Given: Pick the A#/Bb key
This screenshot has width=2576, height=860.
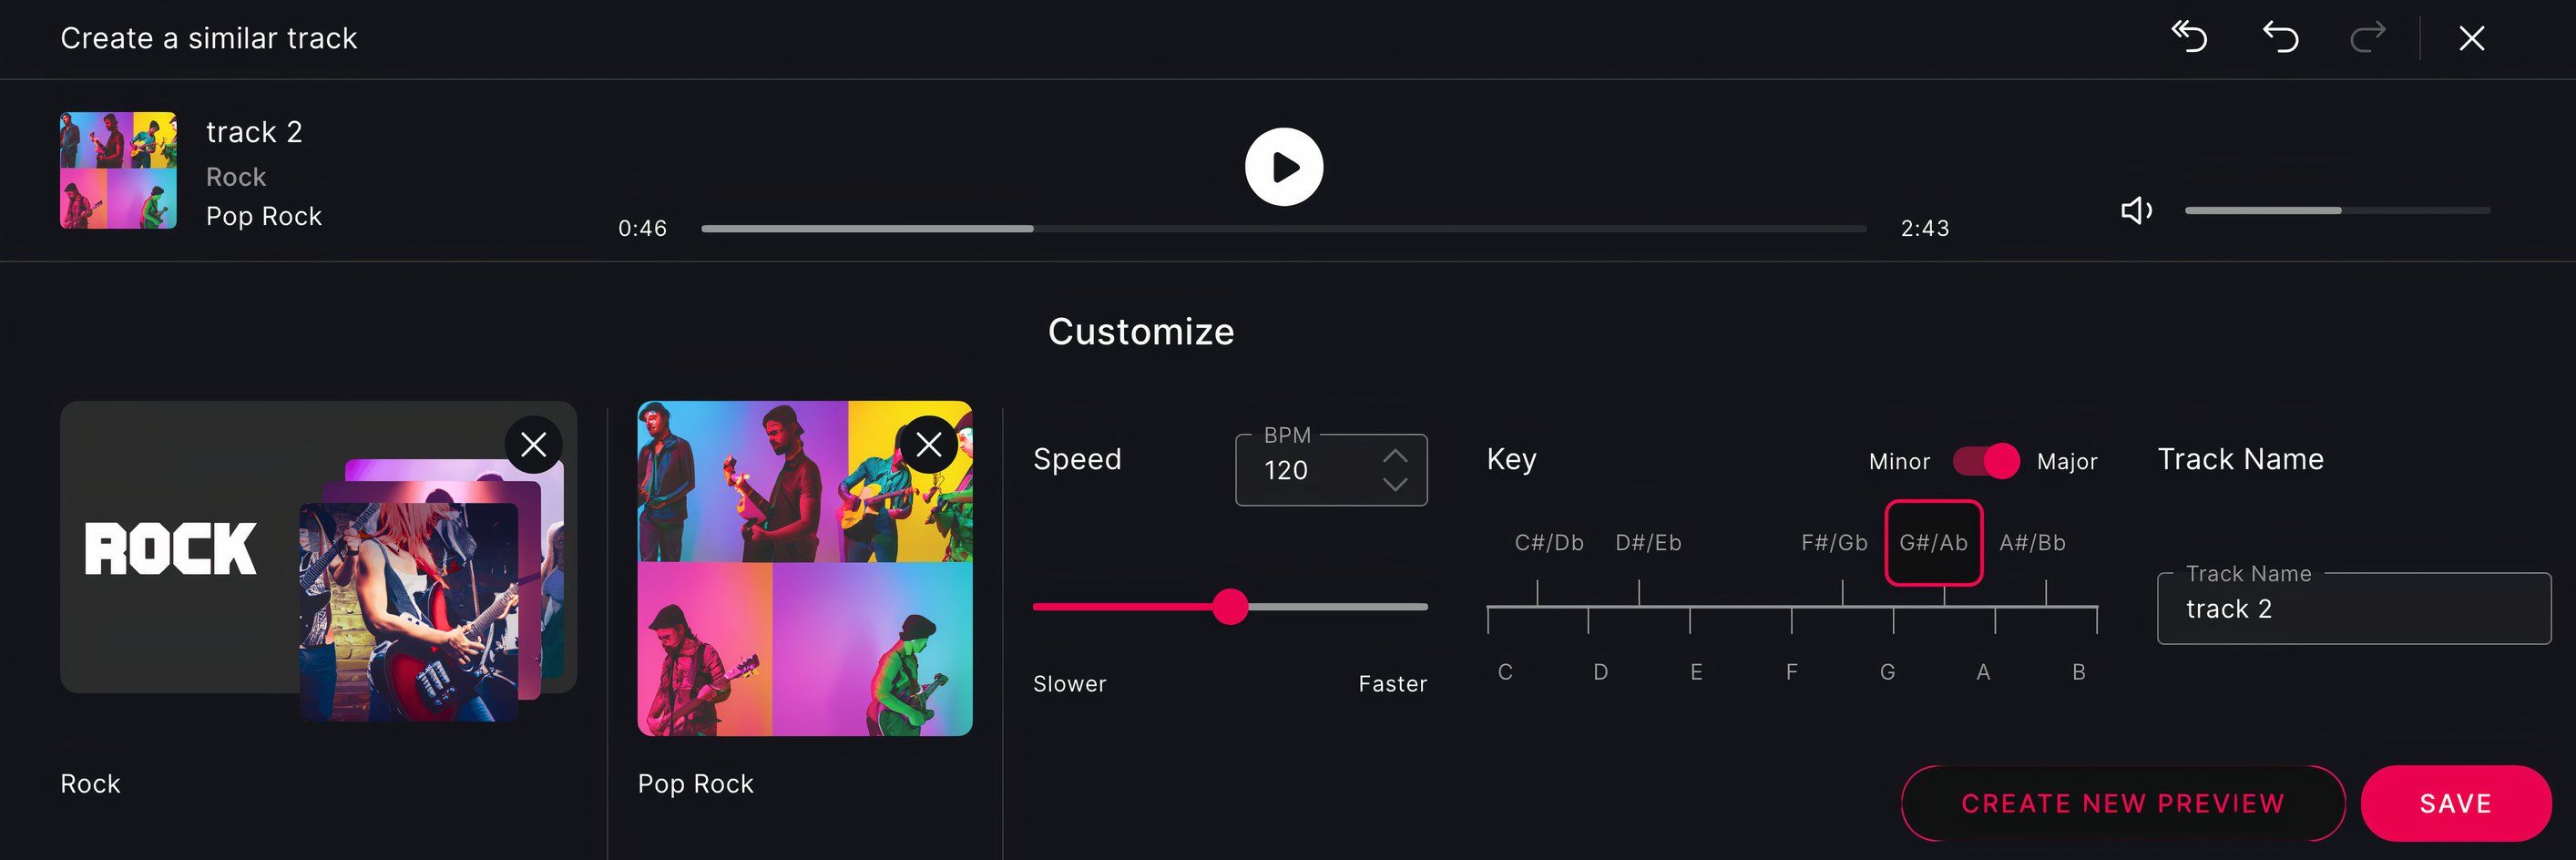Looking at the screenshot, I should [2032, 543].
